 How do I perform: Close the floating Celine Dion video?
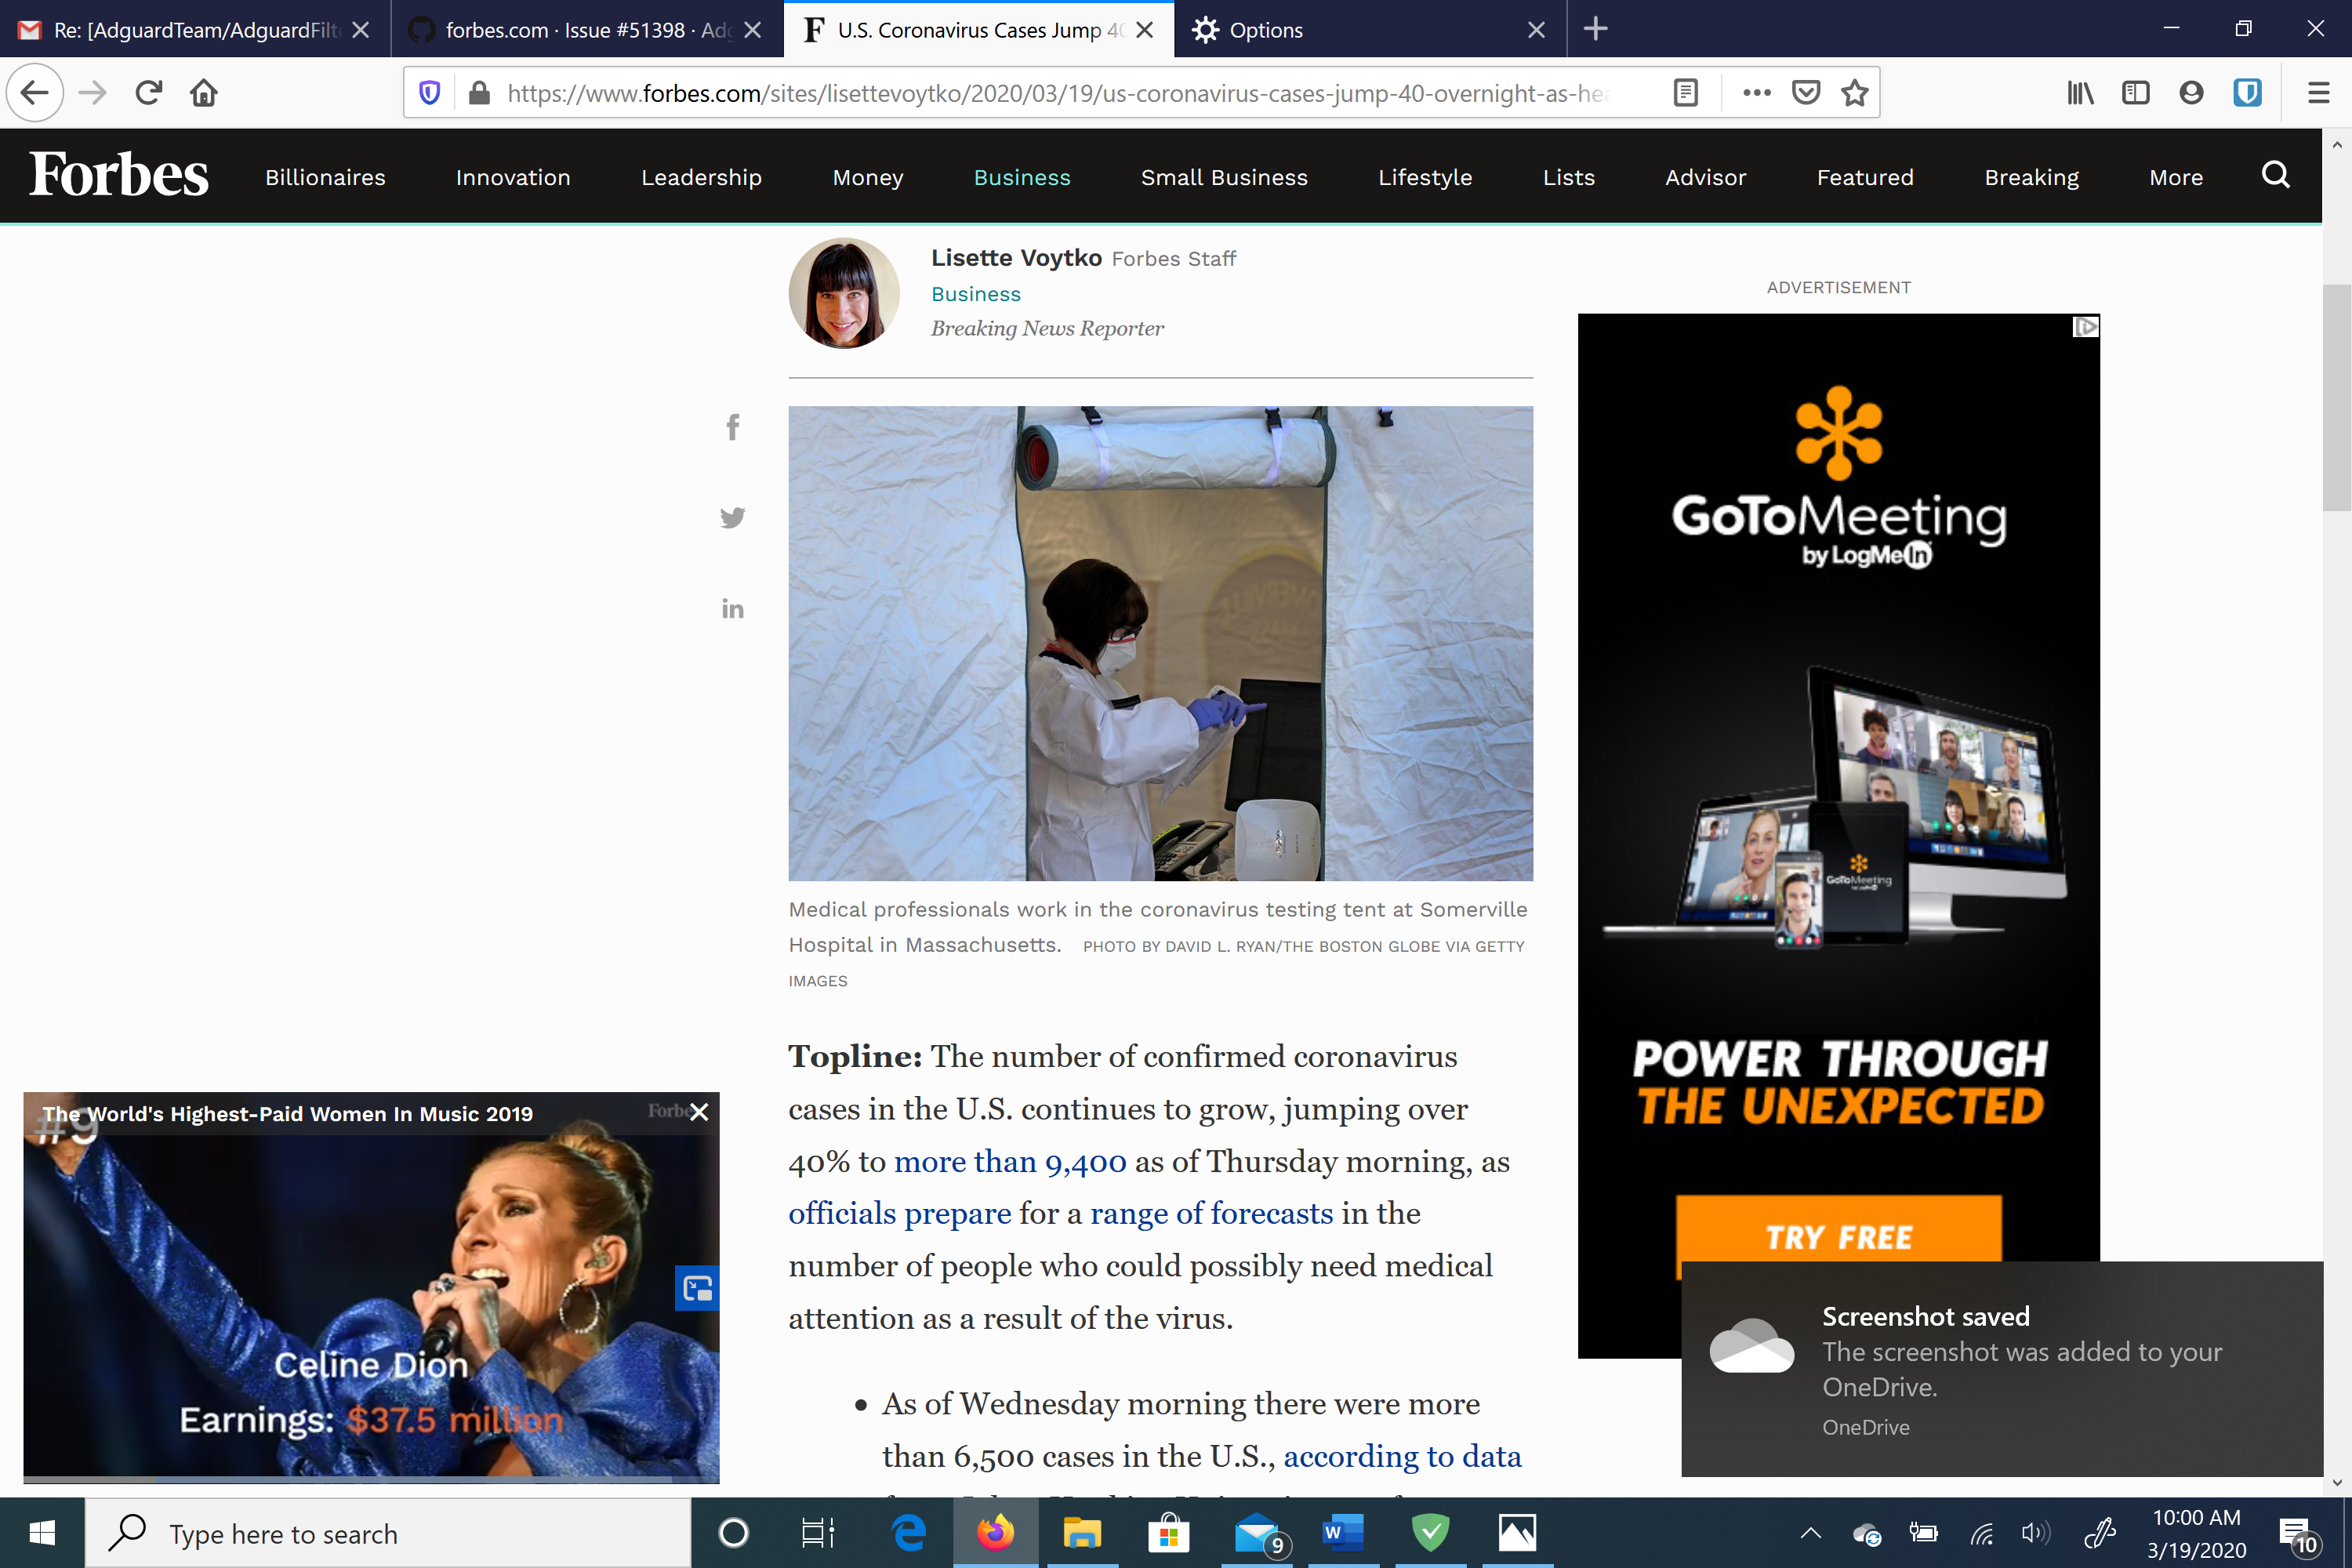coord(699,1112)
